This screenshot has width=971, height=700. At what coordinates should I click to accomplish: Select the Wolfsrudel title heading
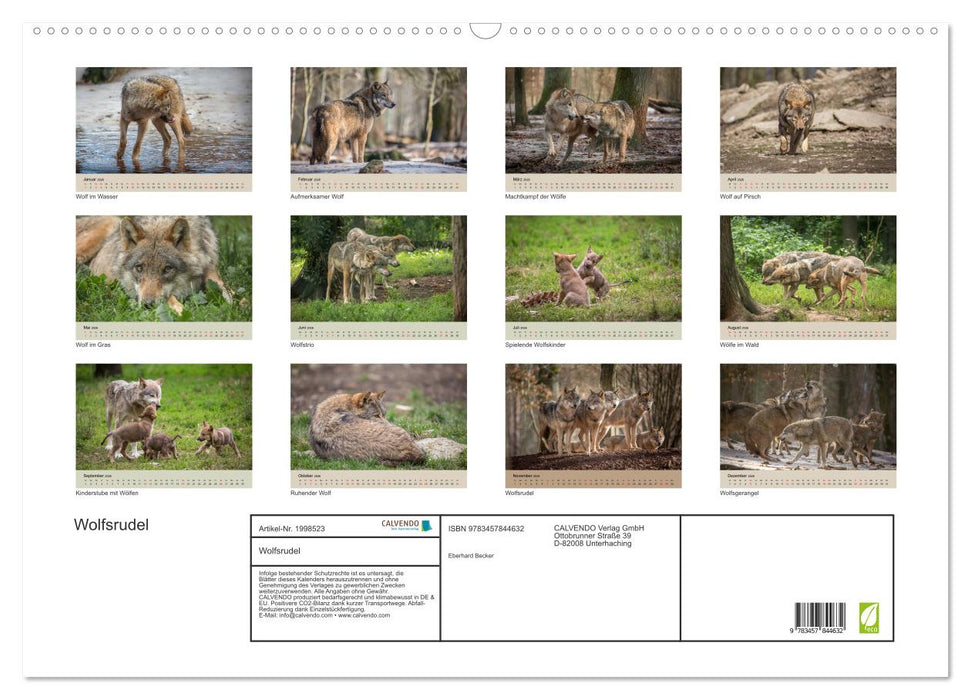pyautogui.click(x=112, y=524)
